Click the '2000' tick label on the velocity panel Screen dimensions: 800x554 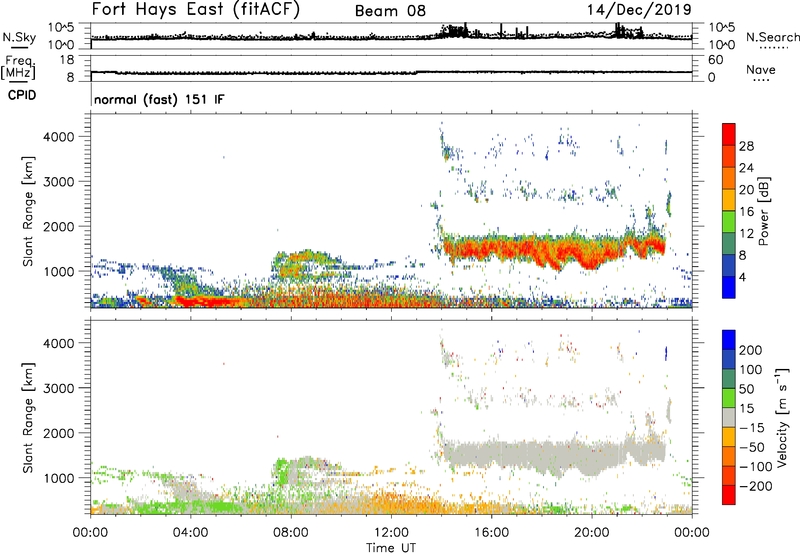[59, 433]
